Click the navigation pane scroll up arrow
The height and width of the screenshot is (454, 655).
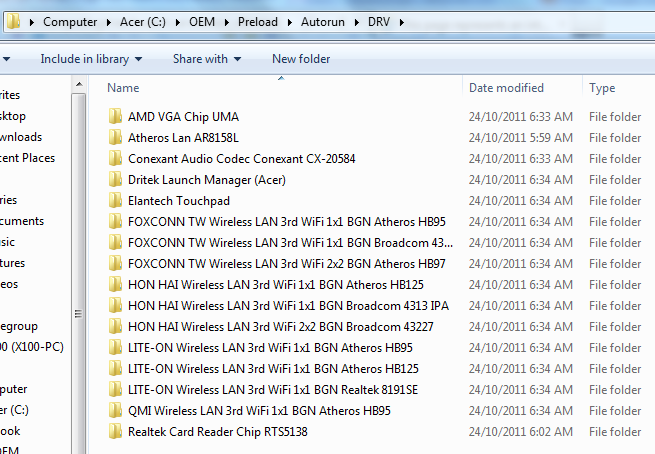point(79,85)
